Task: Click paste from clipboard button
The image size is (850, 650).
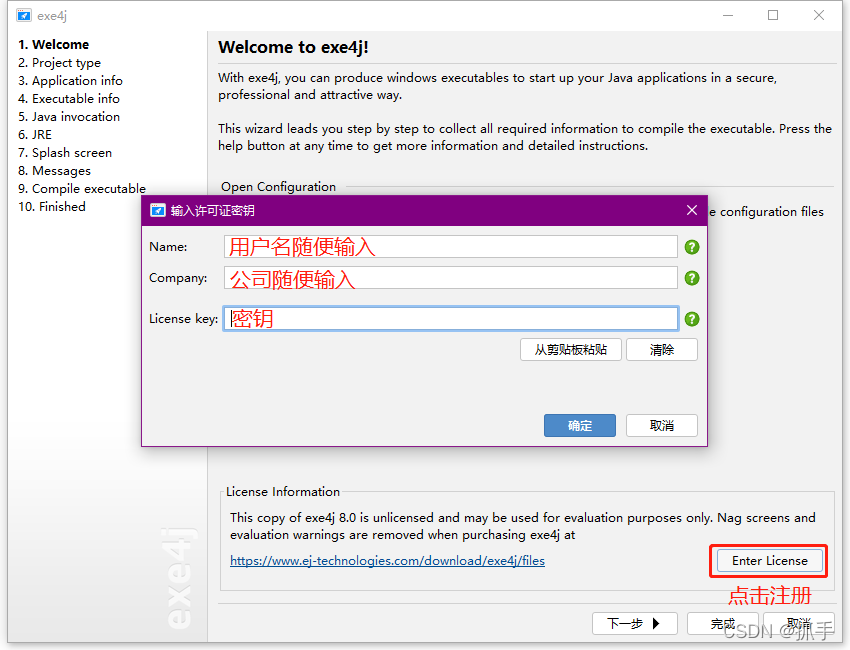Action: pos(571,350)
